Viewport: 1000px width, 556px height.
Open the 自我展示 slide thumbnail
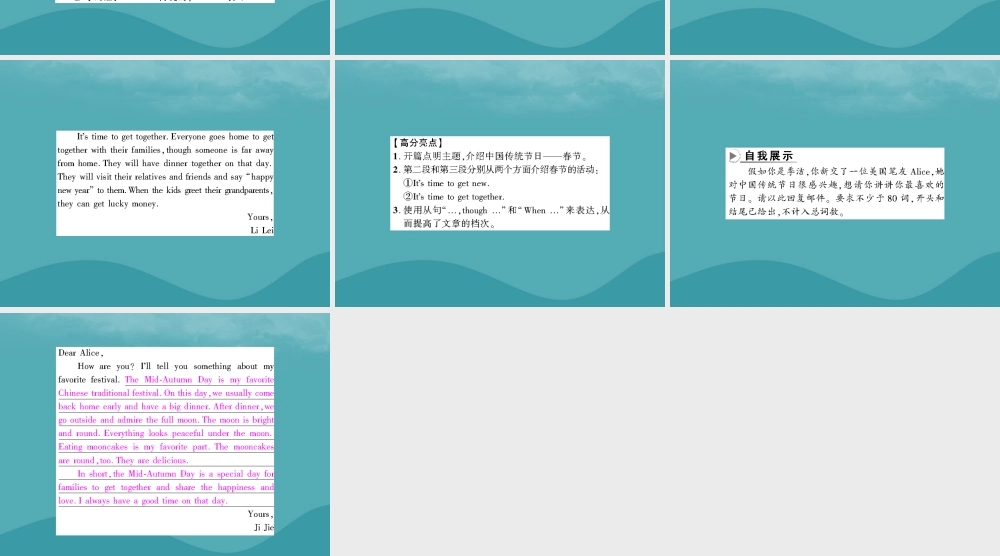(835, 184)
